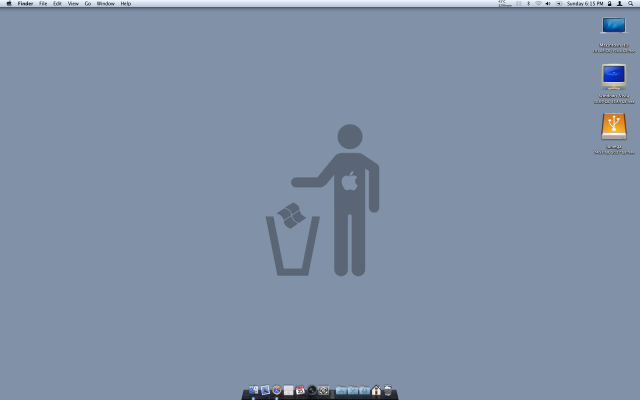
Task: Open the Wi-Fi AirPort status menu
Action: point(538,3)
